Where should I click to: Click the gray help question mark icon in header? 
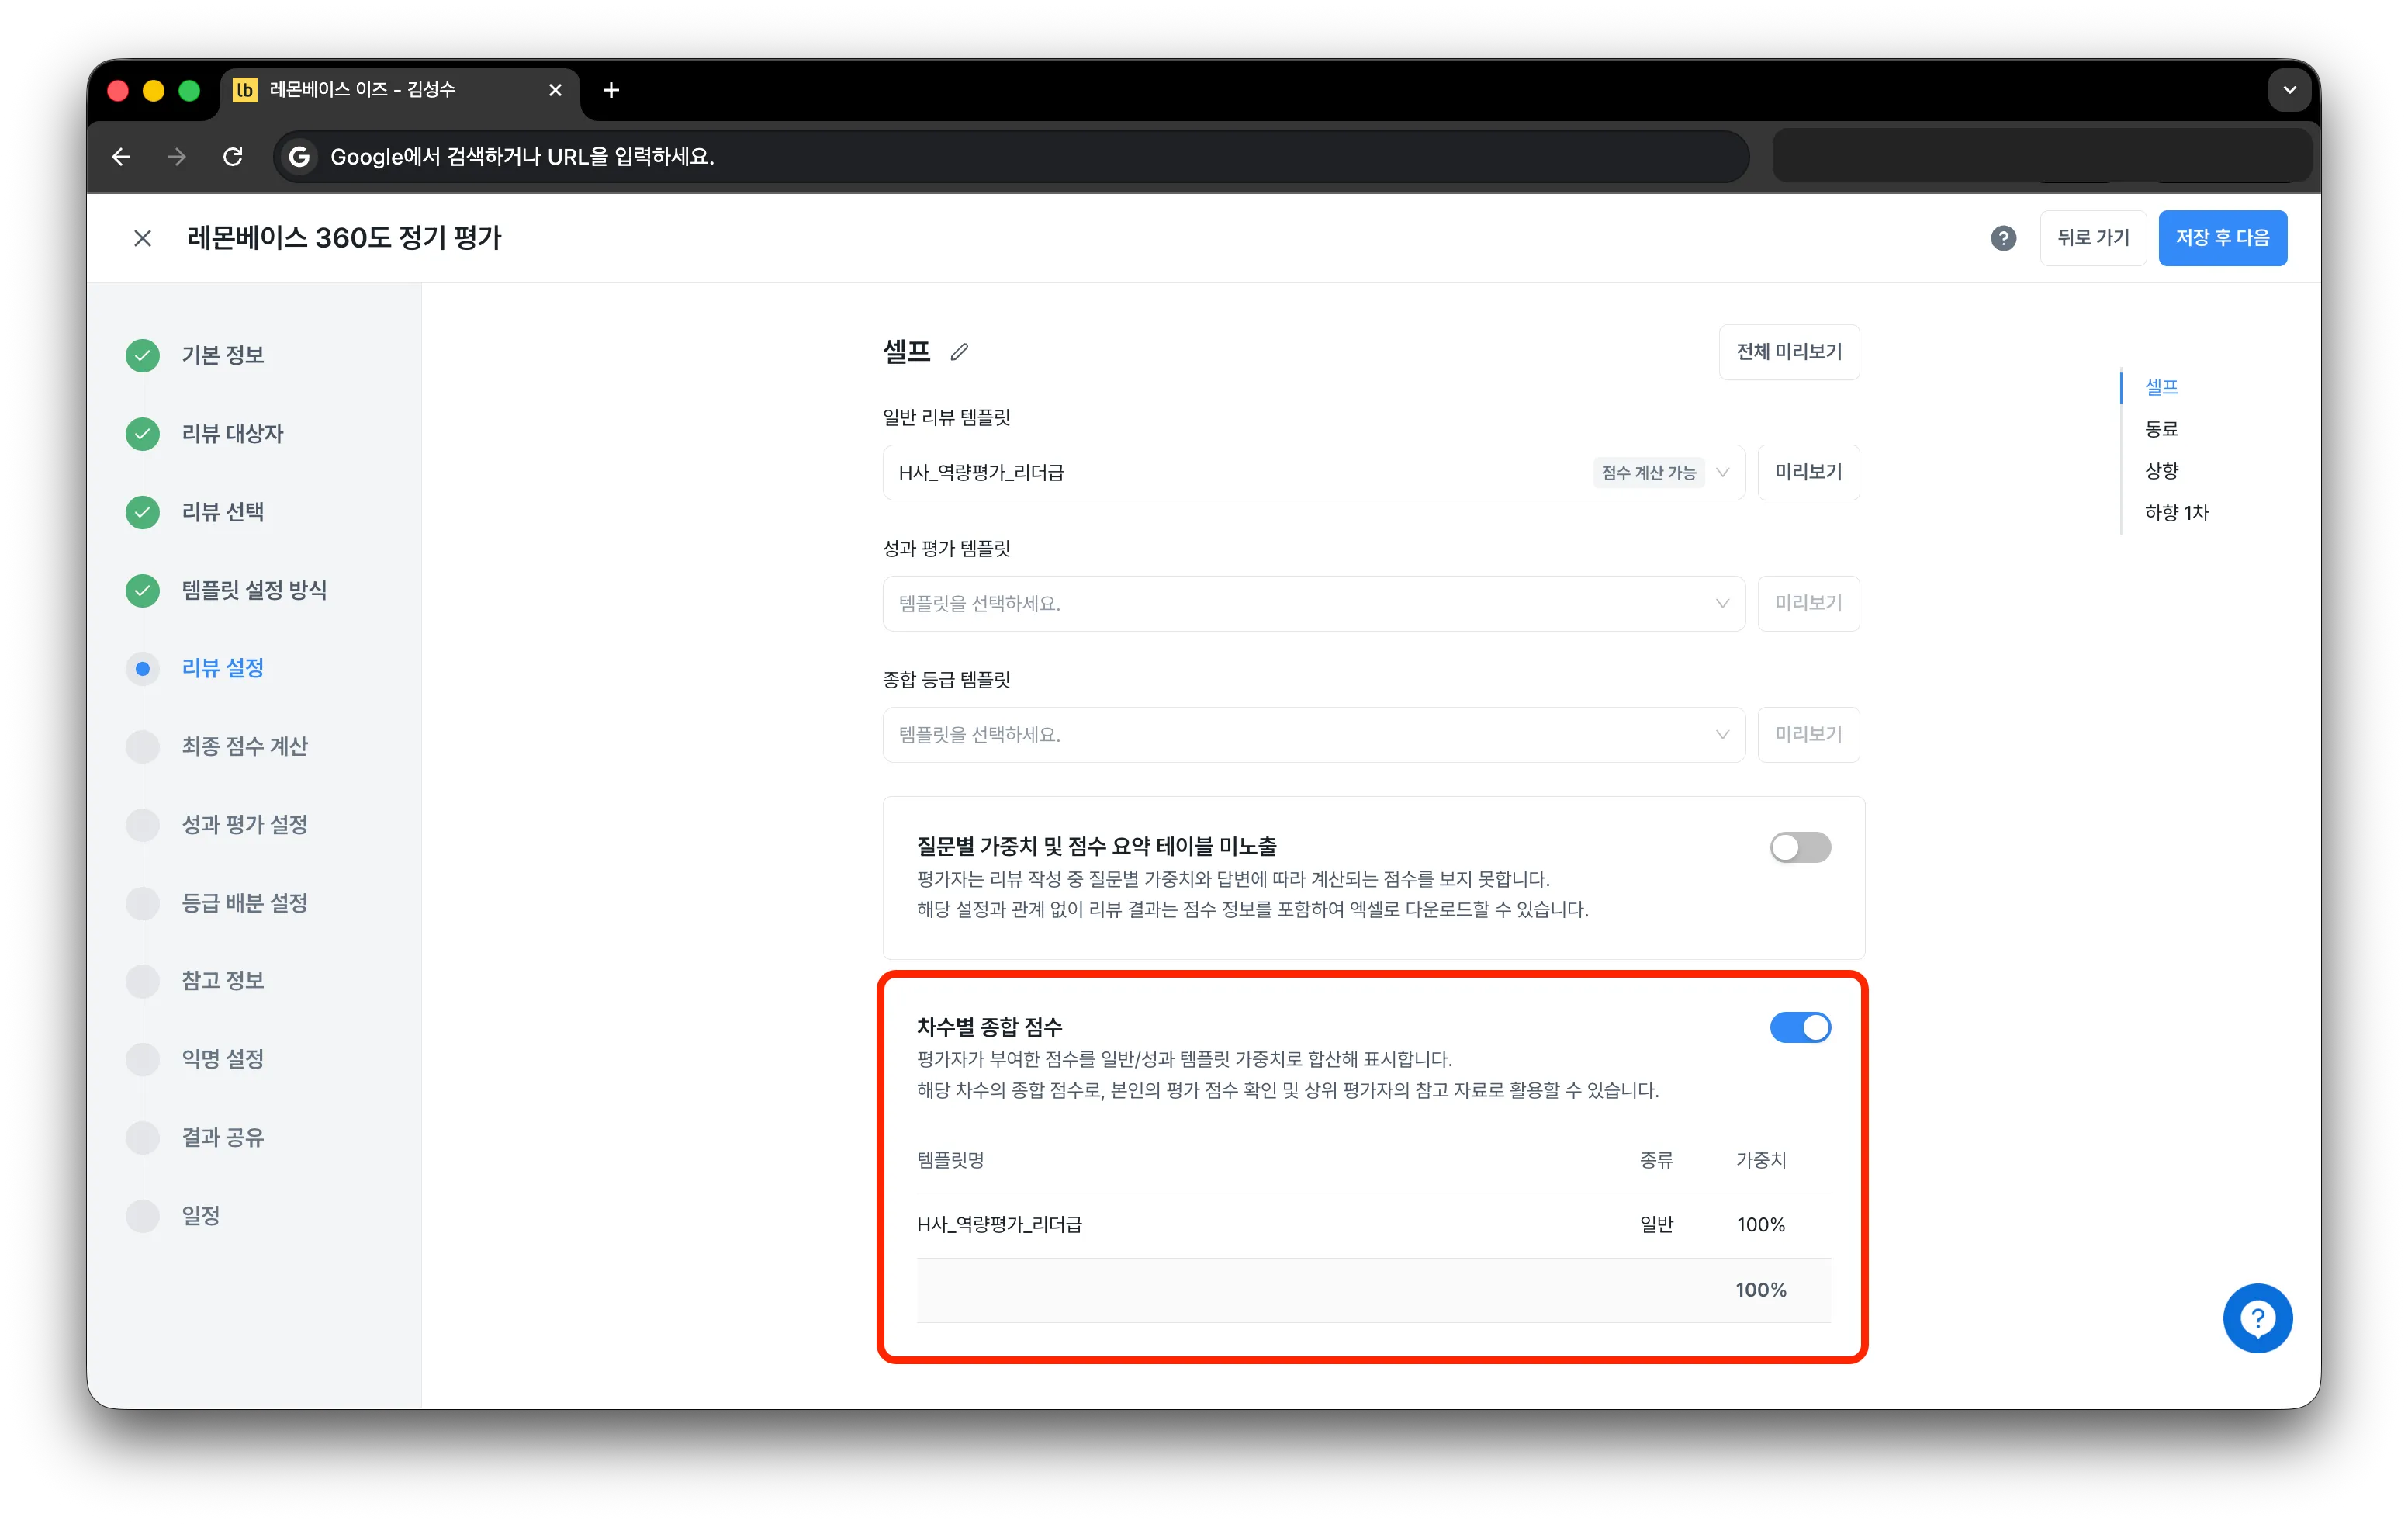(x=2003, y=238)
